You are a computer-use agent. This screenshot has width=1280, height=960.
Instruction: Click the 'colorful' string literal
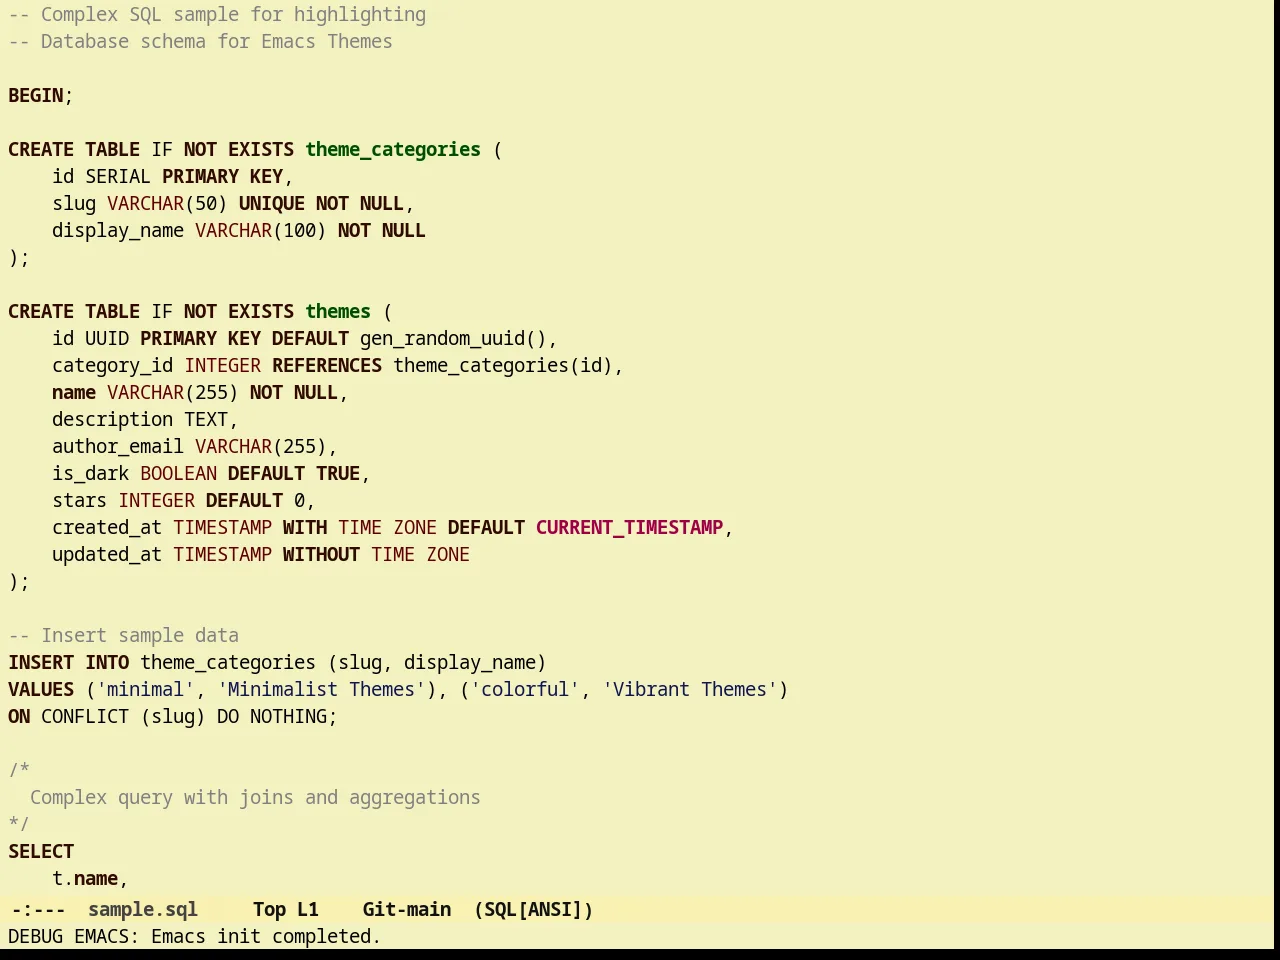[x=525, y=690]
